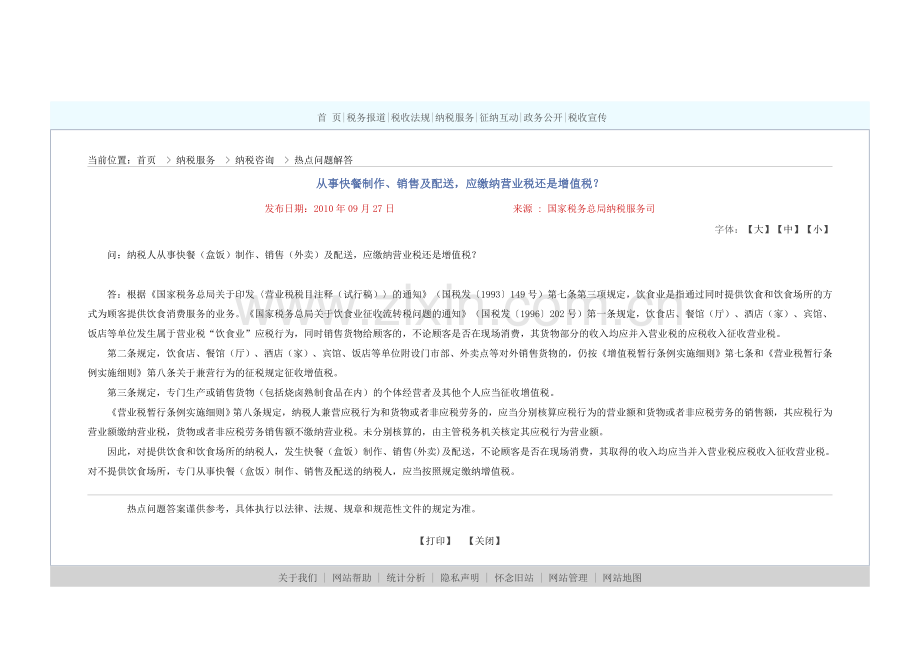Navigate to 政务公开 in top menu

click(x=543, y=118)
